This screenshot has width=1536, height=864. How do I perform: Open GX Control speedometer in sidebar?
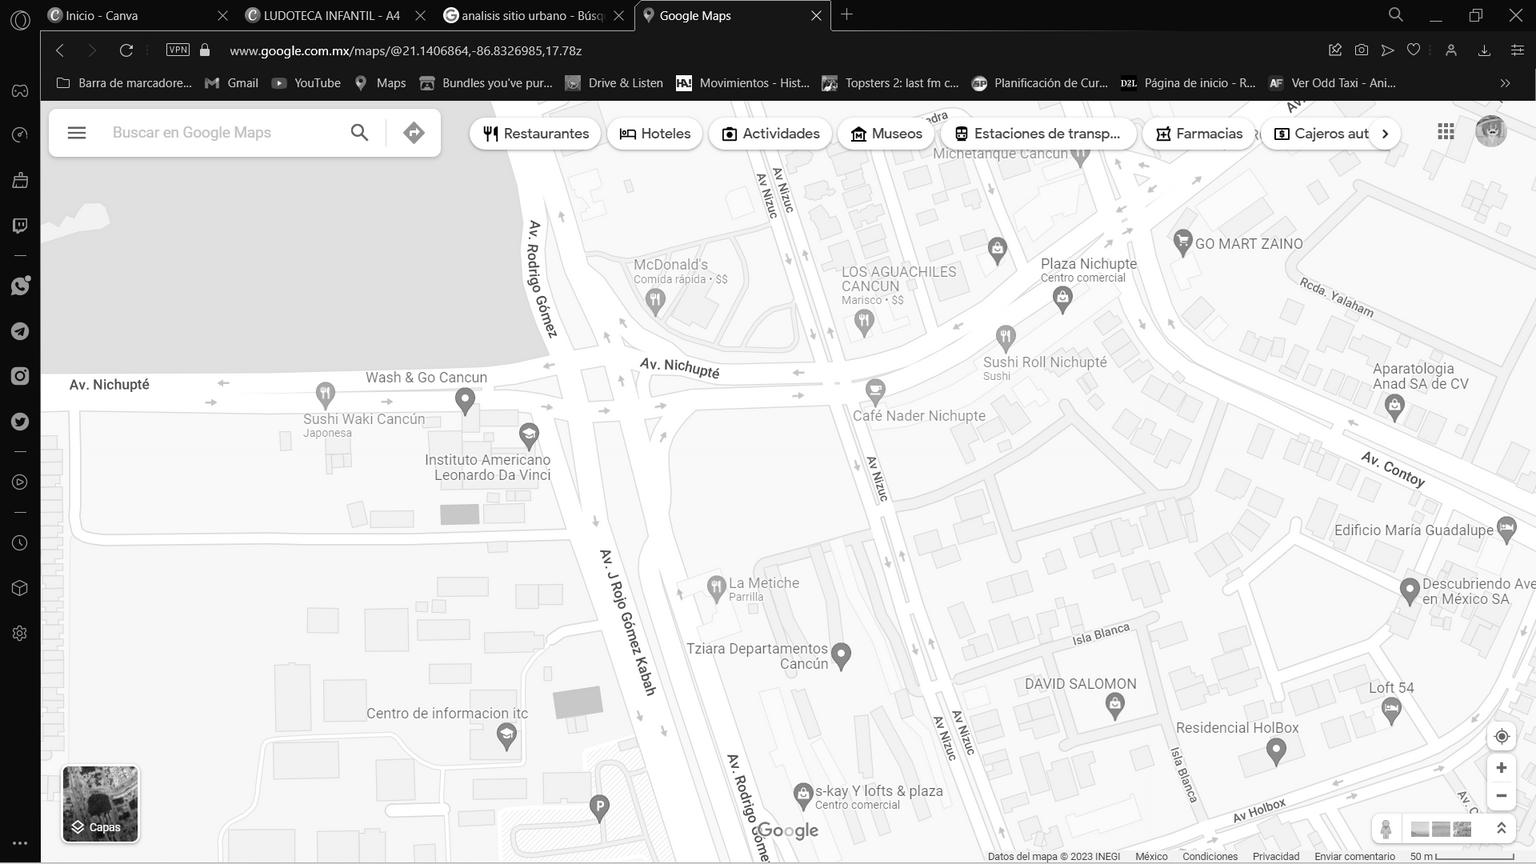pos(20,135)
